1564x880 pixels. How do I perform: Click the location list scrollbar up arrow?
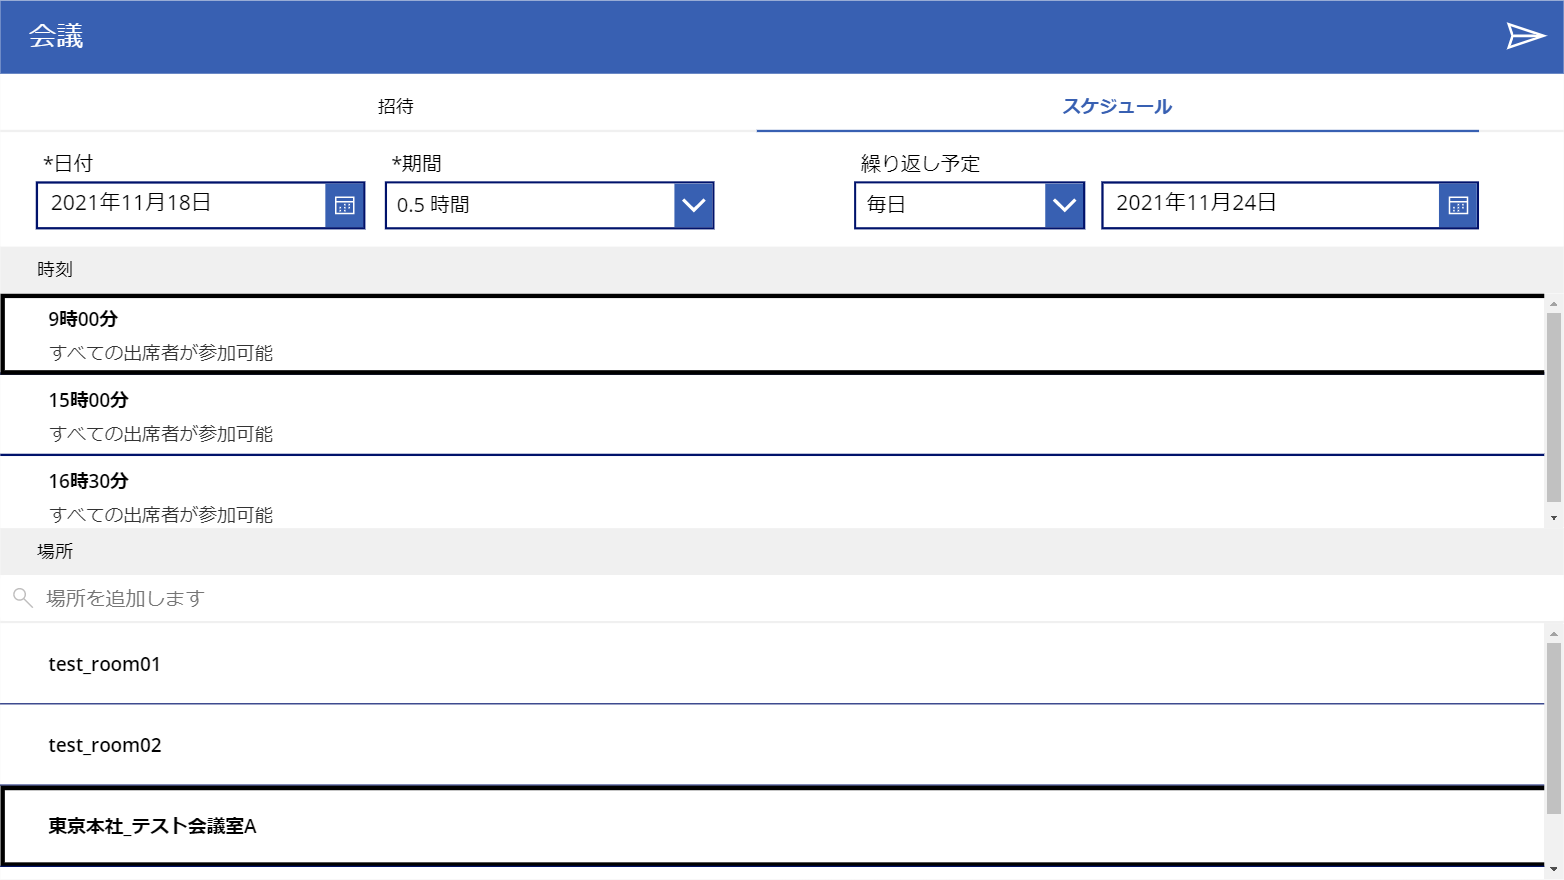pos(1554,633)
